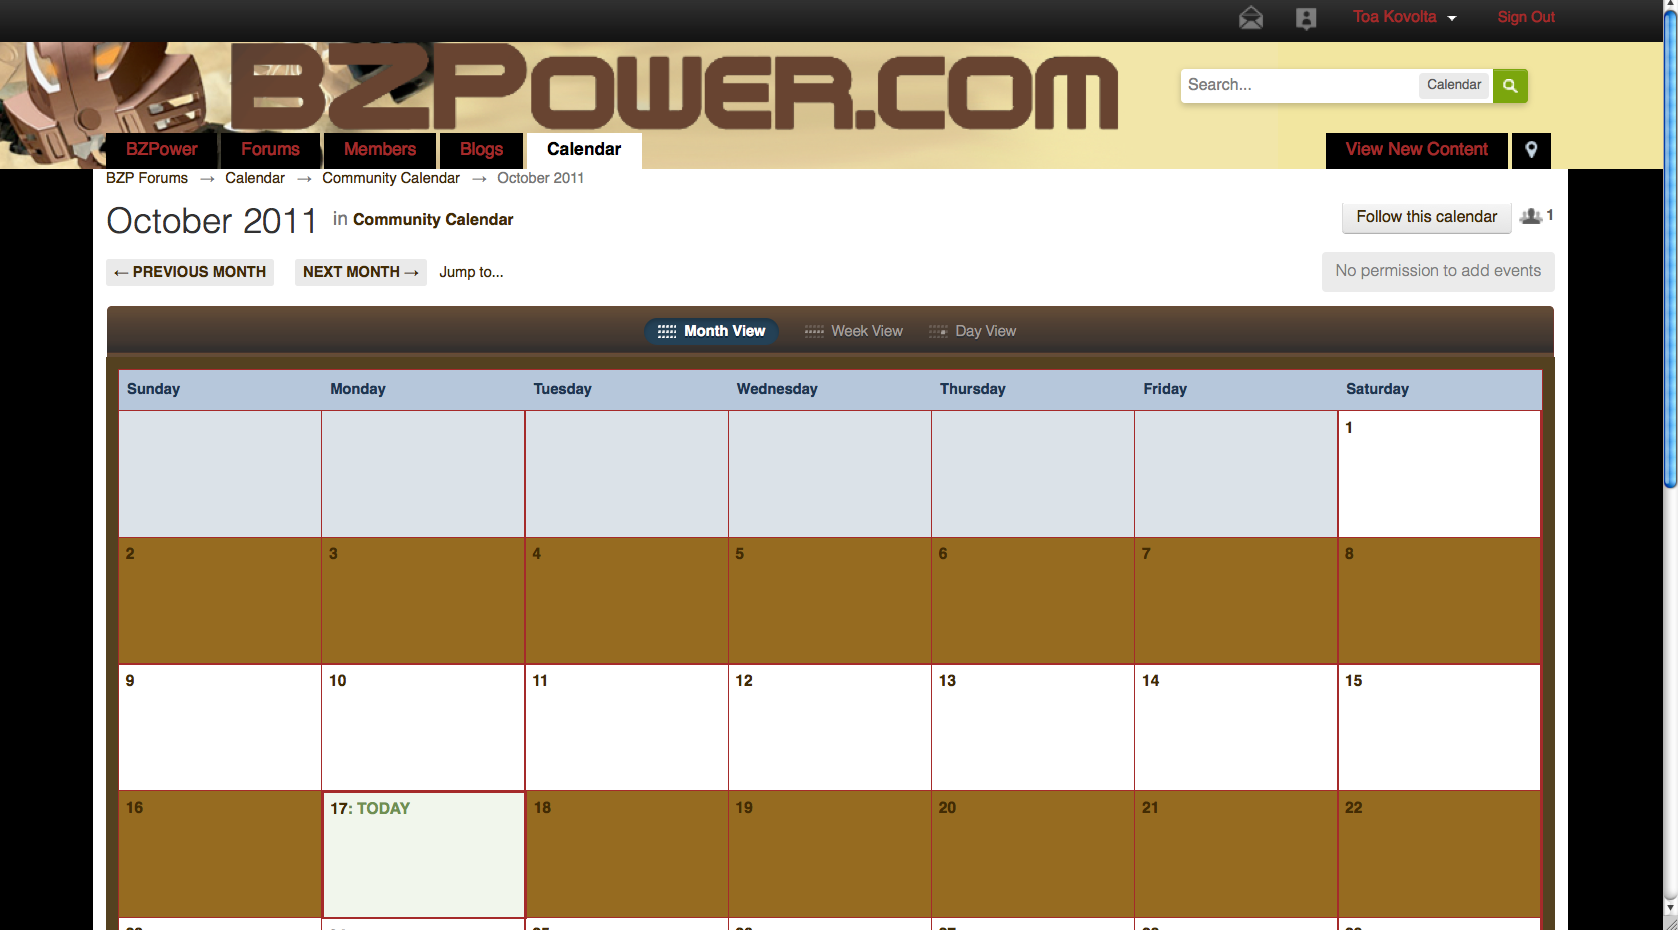Switch to Month View

click(712, 331)
